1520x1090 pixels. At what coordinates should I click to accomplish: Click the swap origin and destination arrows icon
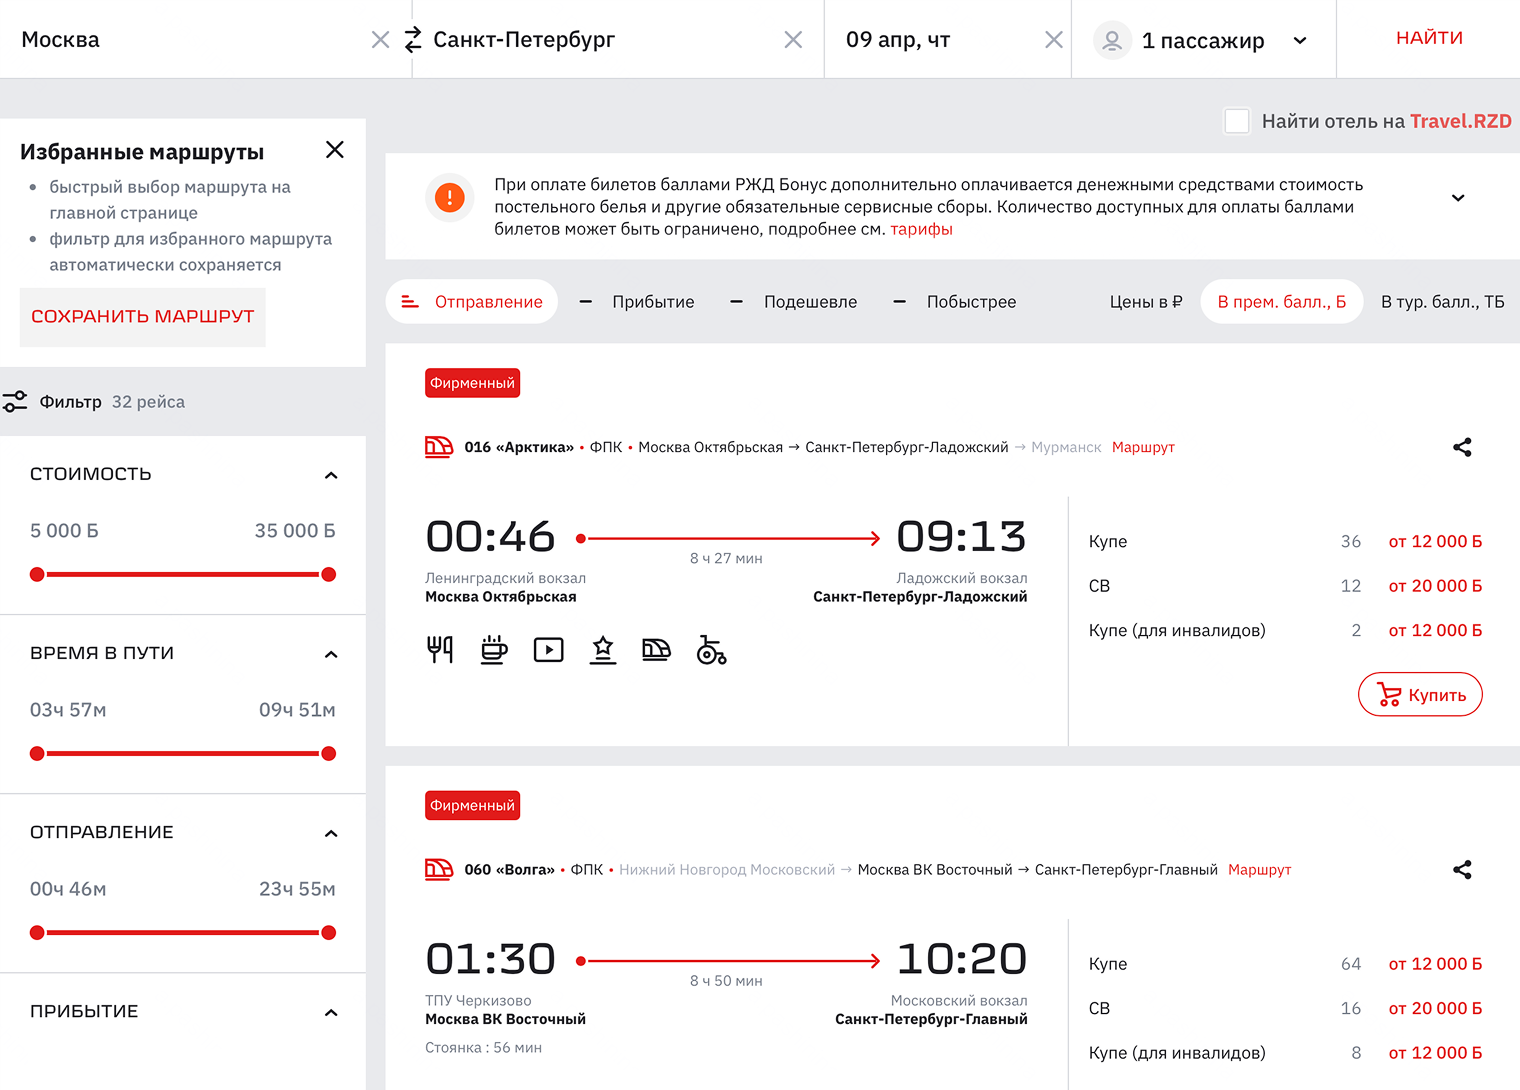pos(412,40)
